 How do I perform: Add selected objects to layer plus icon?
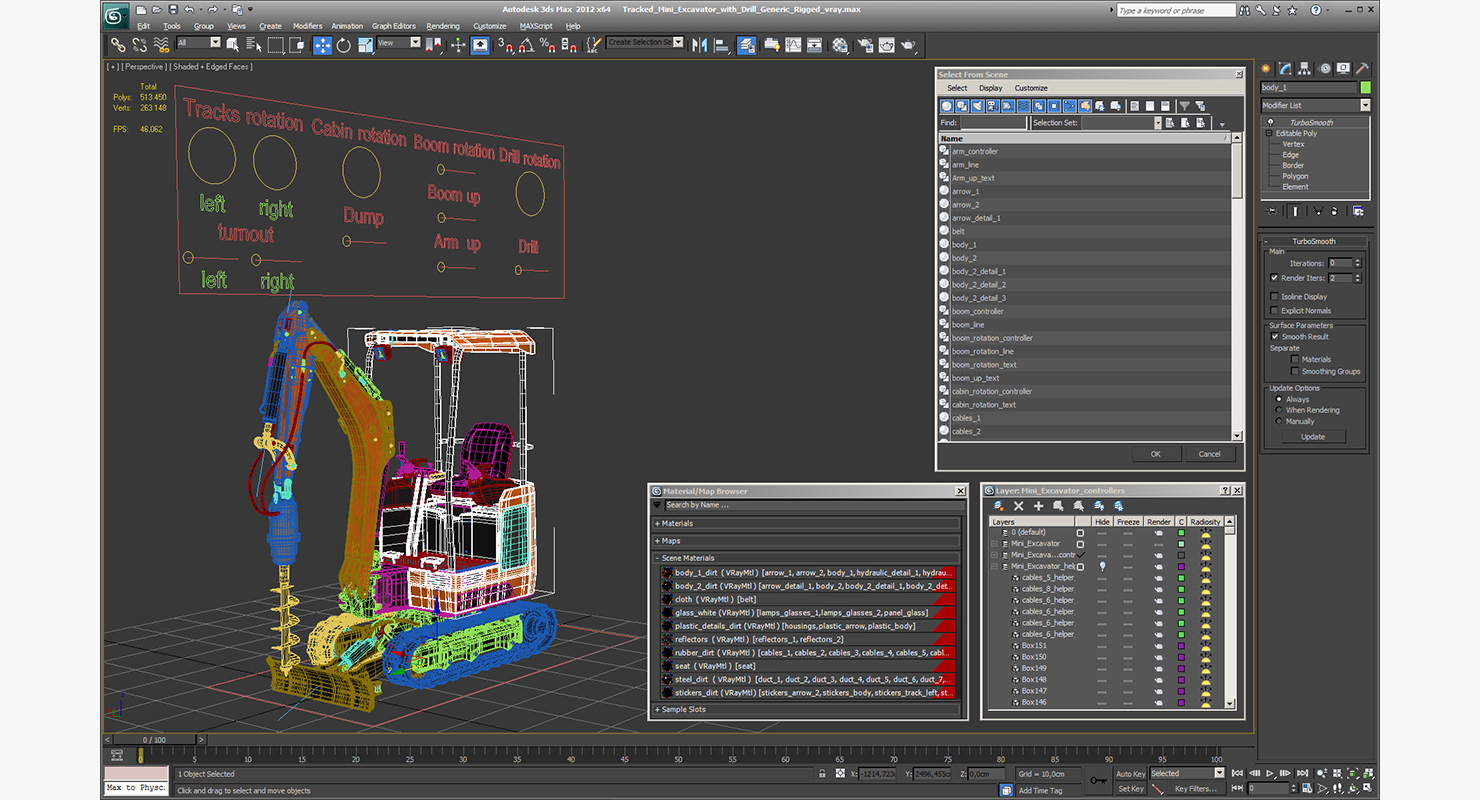(1038, 506)
